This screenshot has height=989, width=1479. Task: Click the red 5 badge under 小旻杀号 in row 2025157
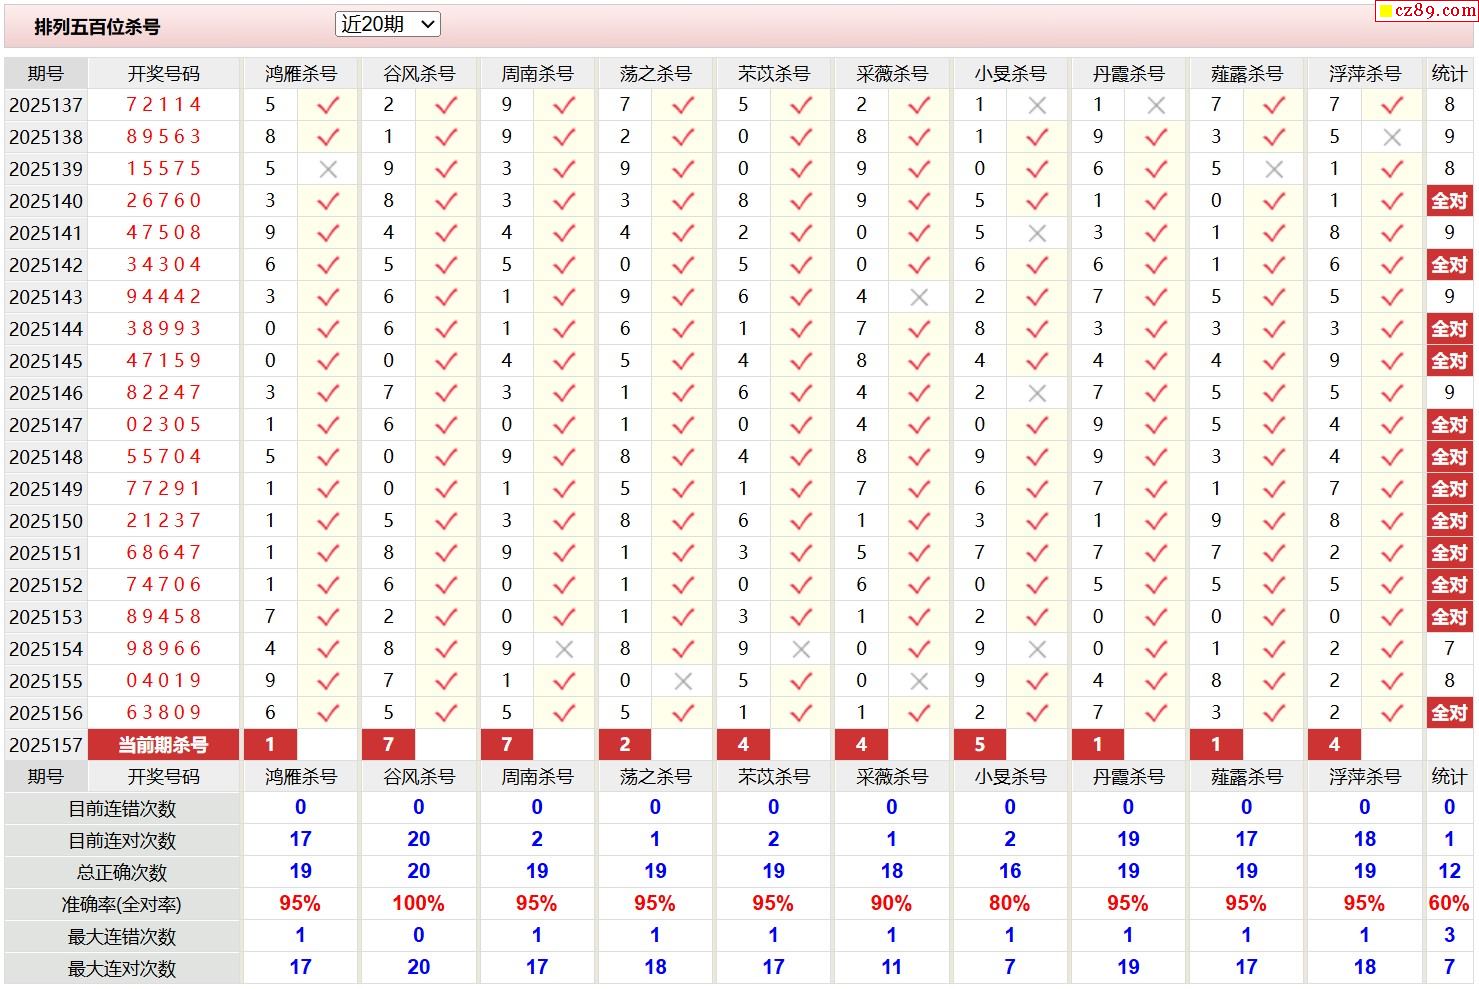[980, 745]
